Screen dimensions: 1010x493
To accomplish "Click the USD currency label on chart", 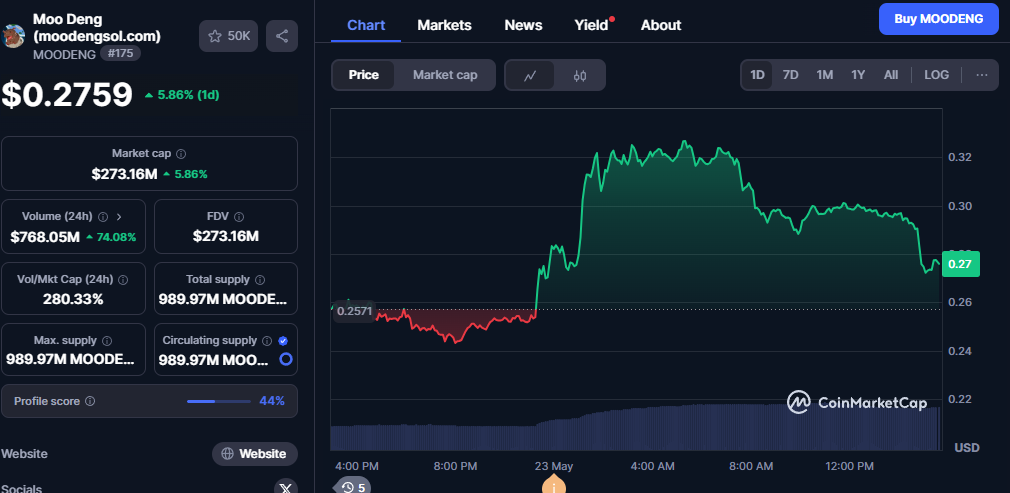I will coord(966,447).
